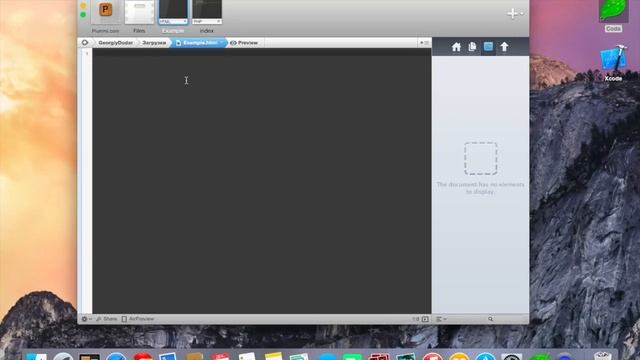Open the Publish upload arrow panel

click(504, 47)
